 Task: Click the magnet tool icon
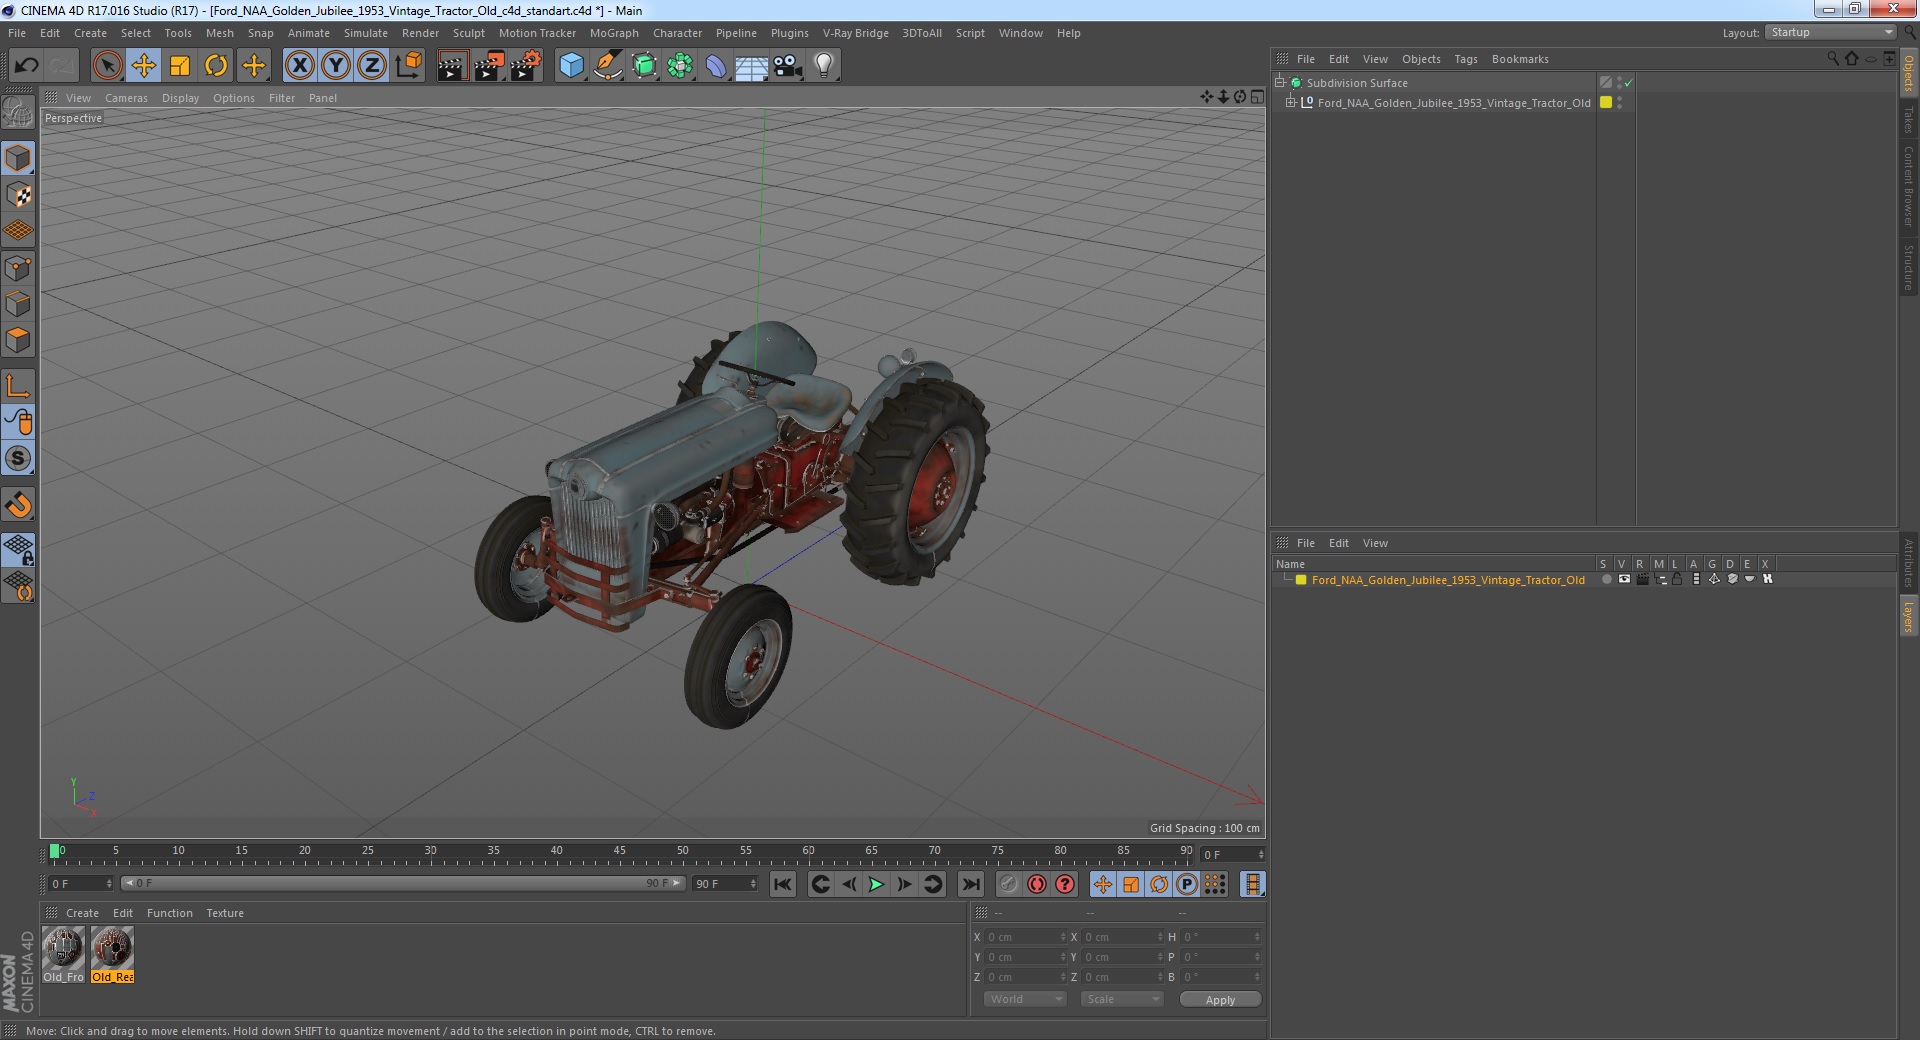point(18,505)
